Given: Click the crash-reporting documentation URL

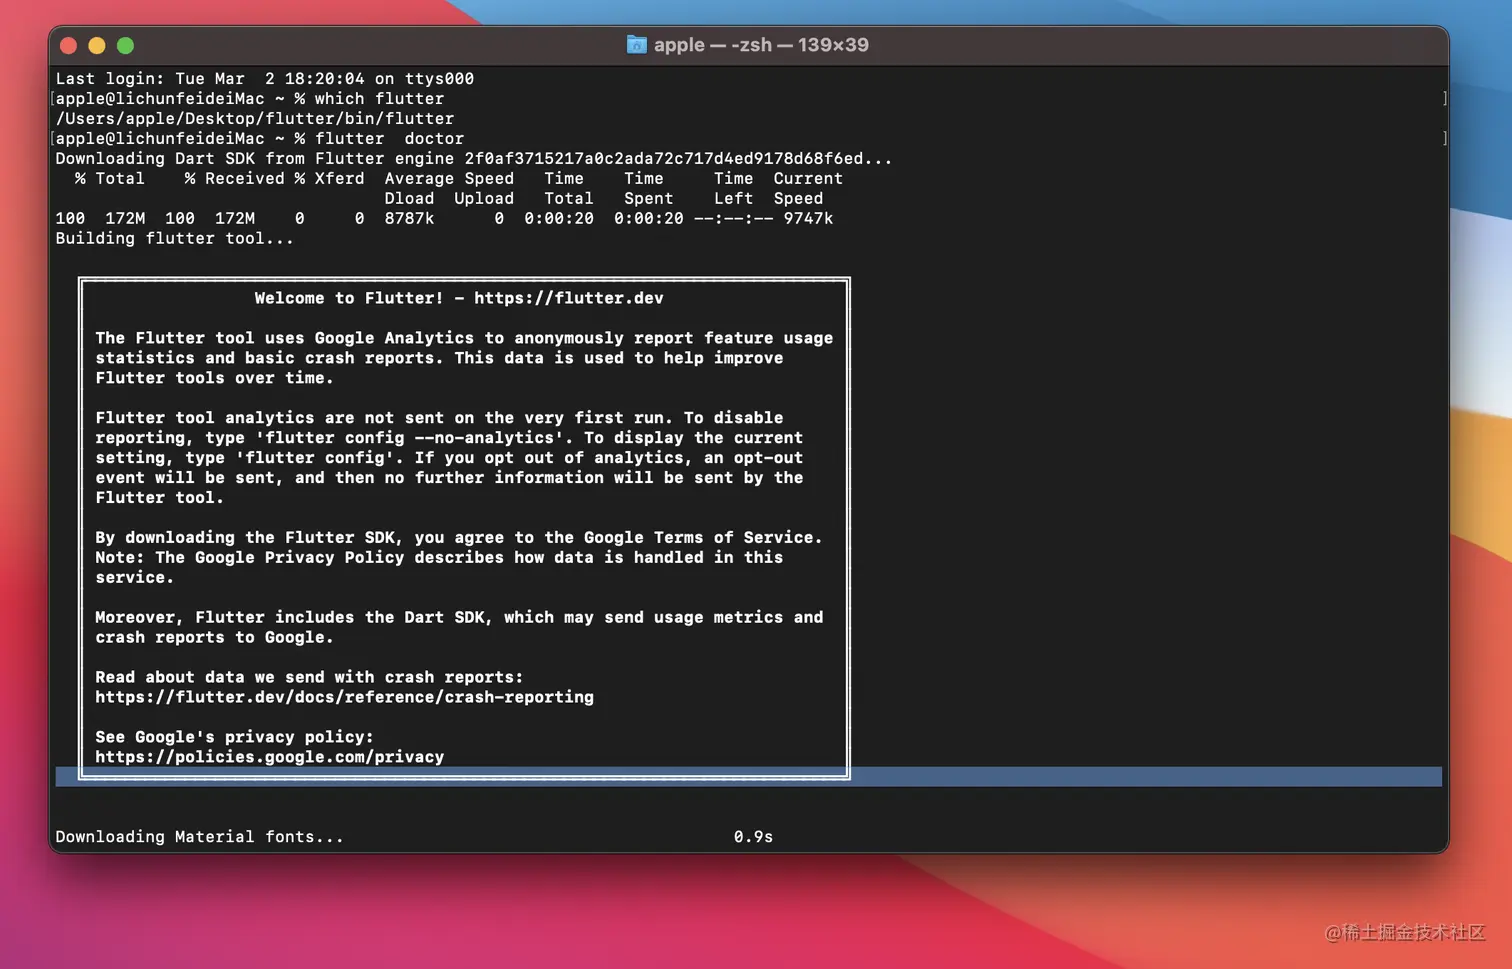Looking at the screenshot, I should (x=345, y=698).
